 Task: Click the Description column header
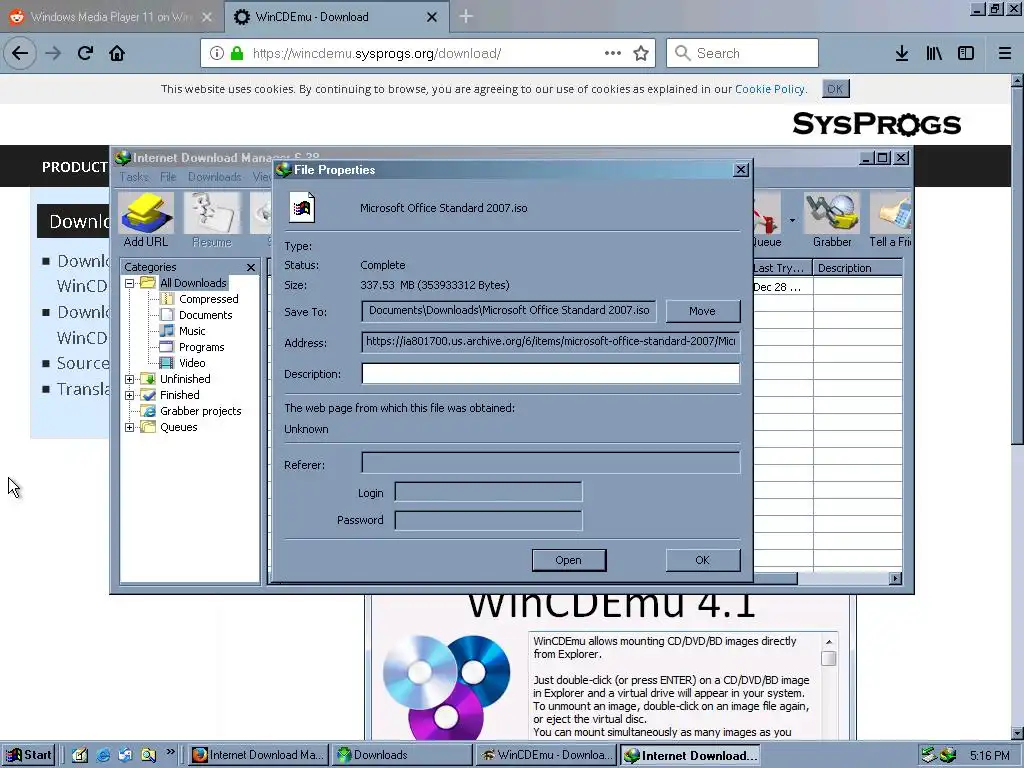[x=858, y=268]
